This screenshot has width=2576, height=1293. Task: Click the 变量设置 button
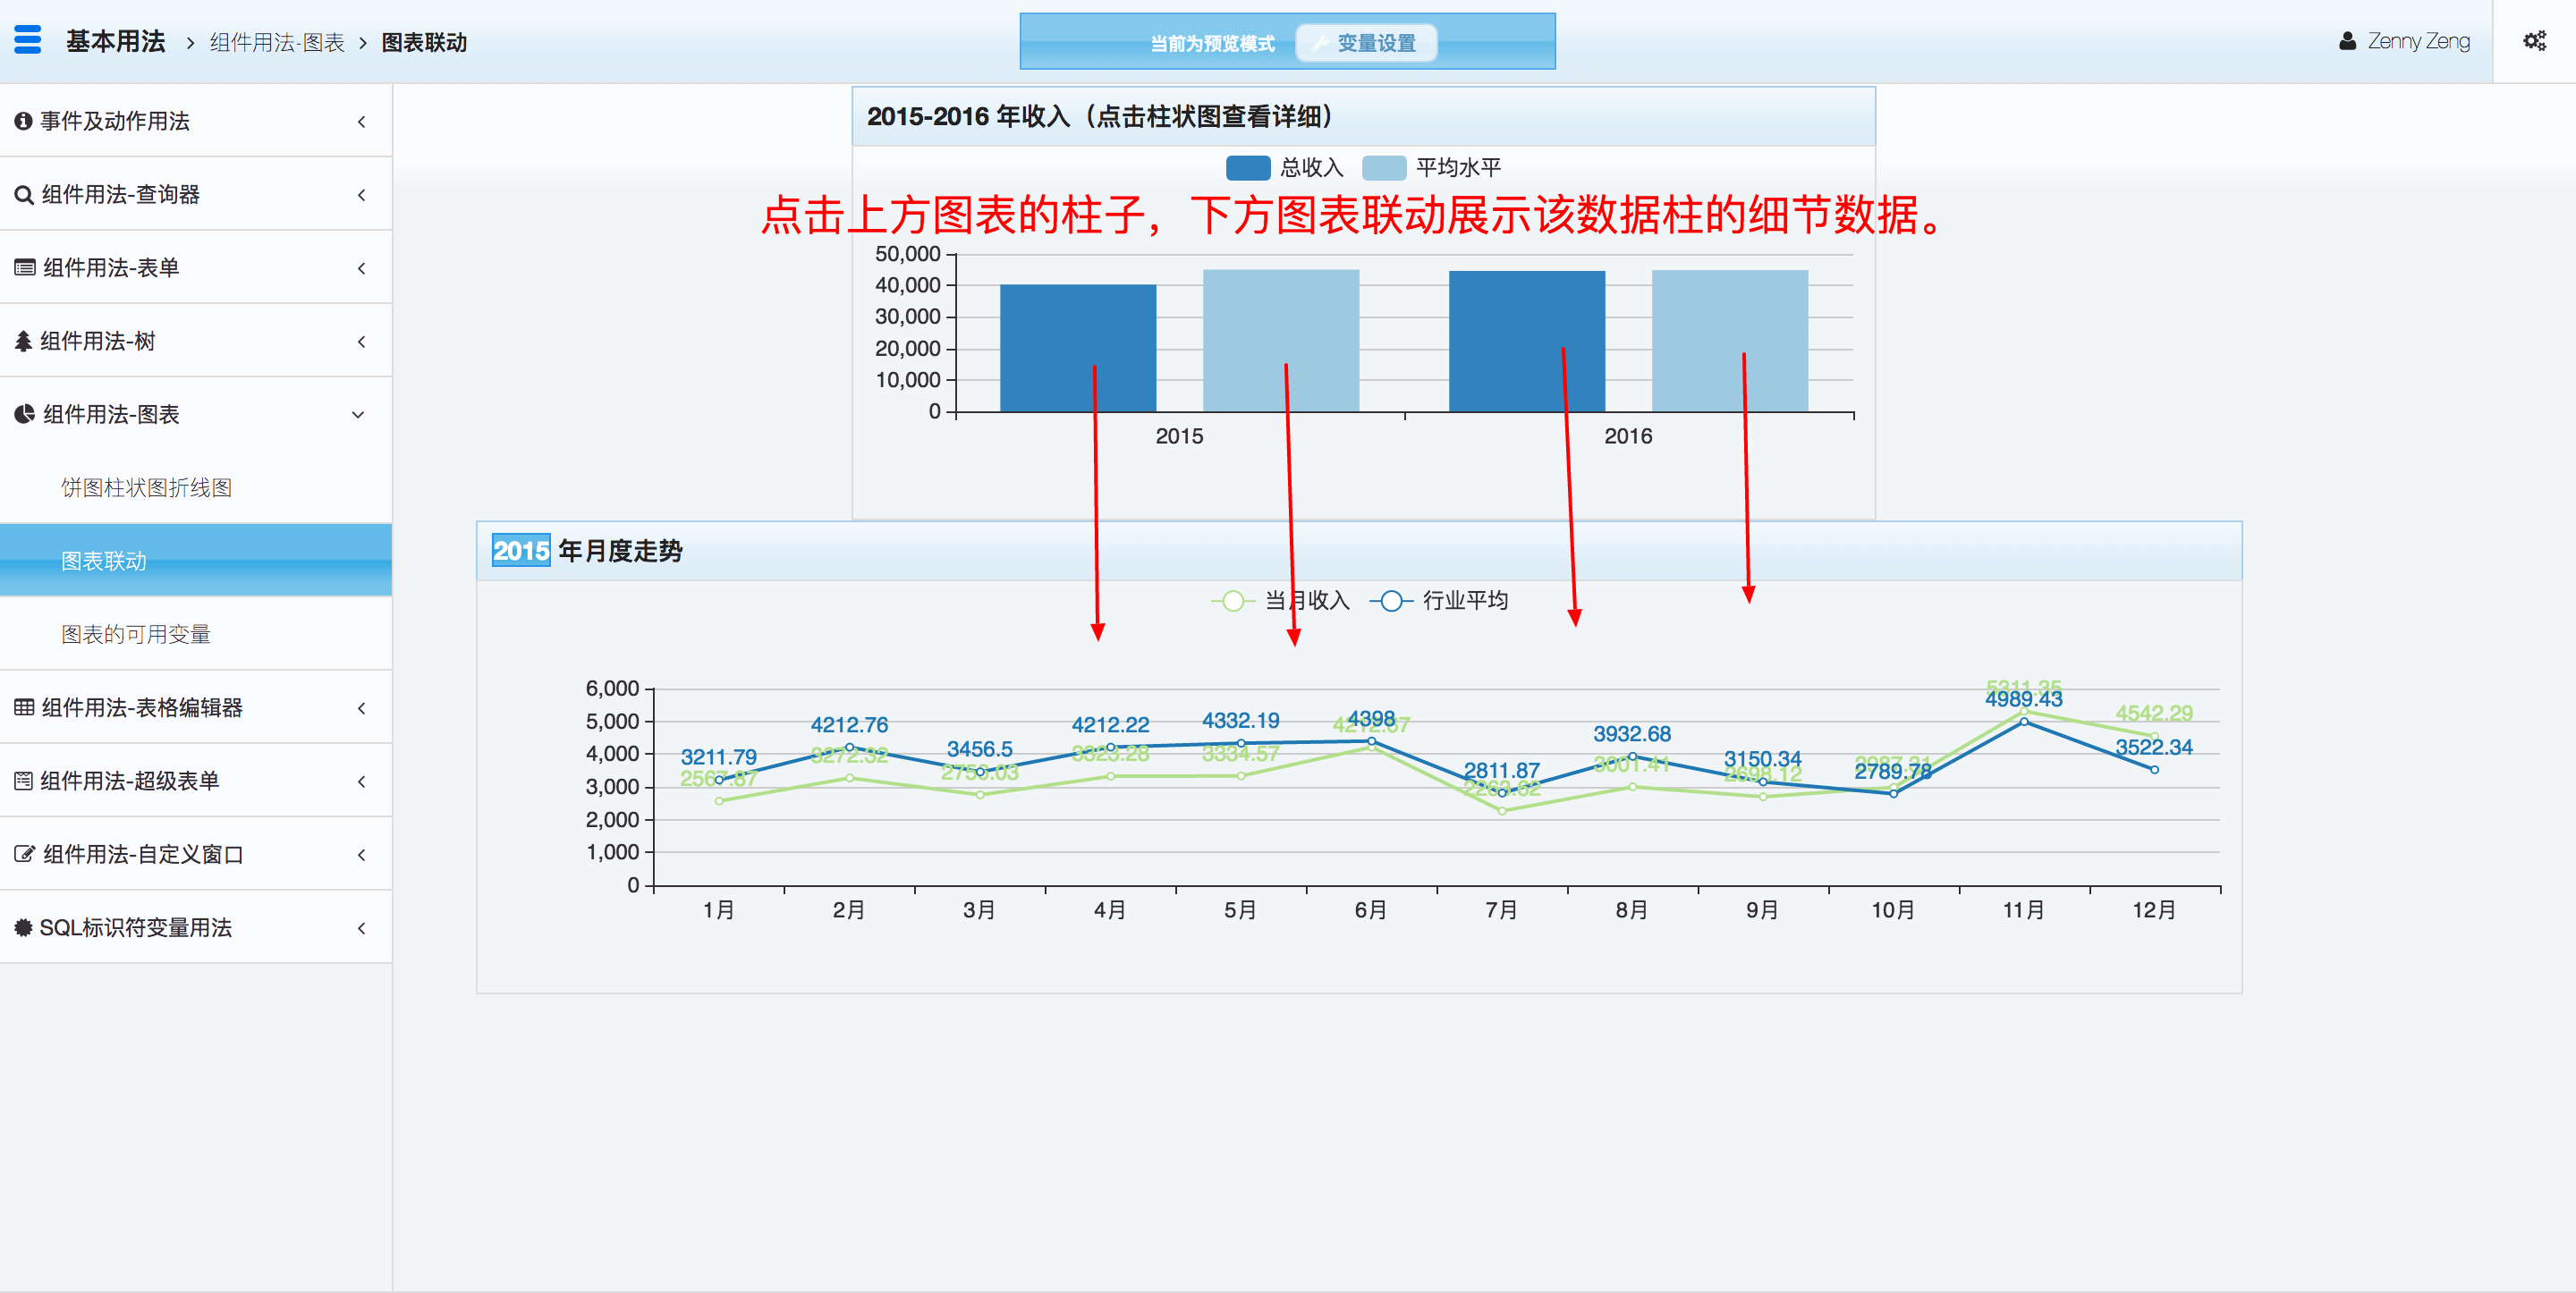pyautogui.click(x=1366, y=43)
